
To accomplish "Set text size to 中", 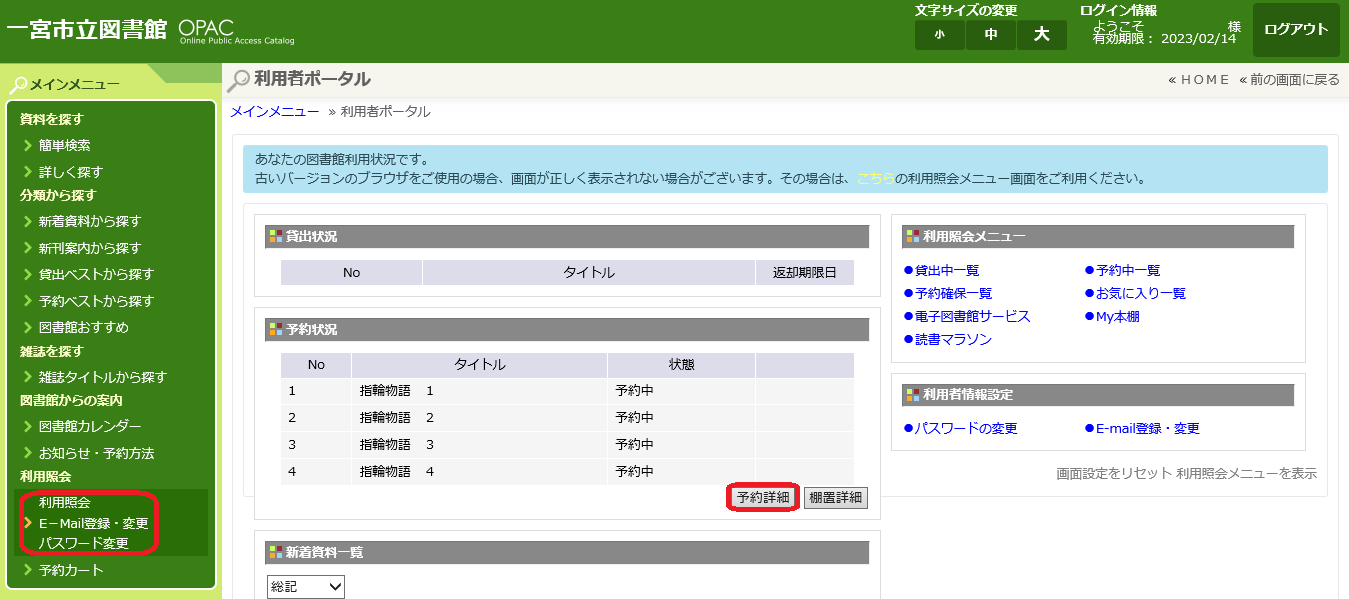I will pyautogui.click(x=991, y=35).
